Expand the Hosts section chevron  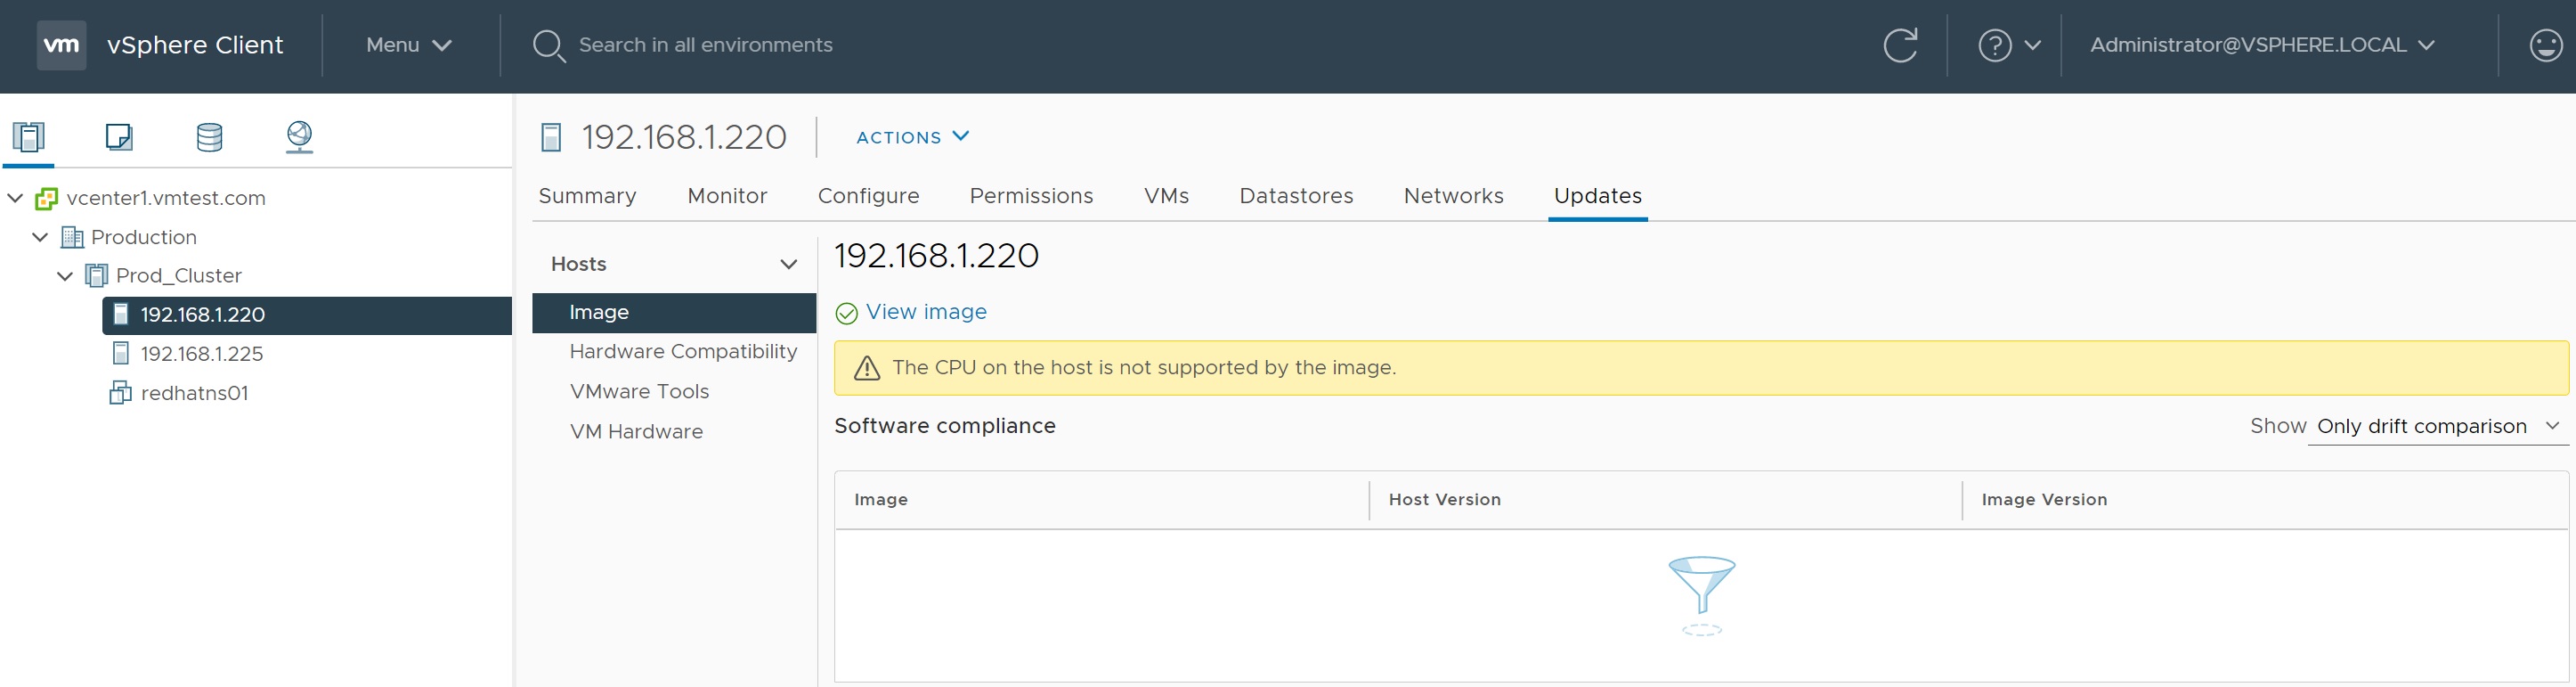pos(788,264)
